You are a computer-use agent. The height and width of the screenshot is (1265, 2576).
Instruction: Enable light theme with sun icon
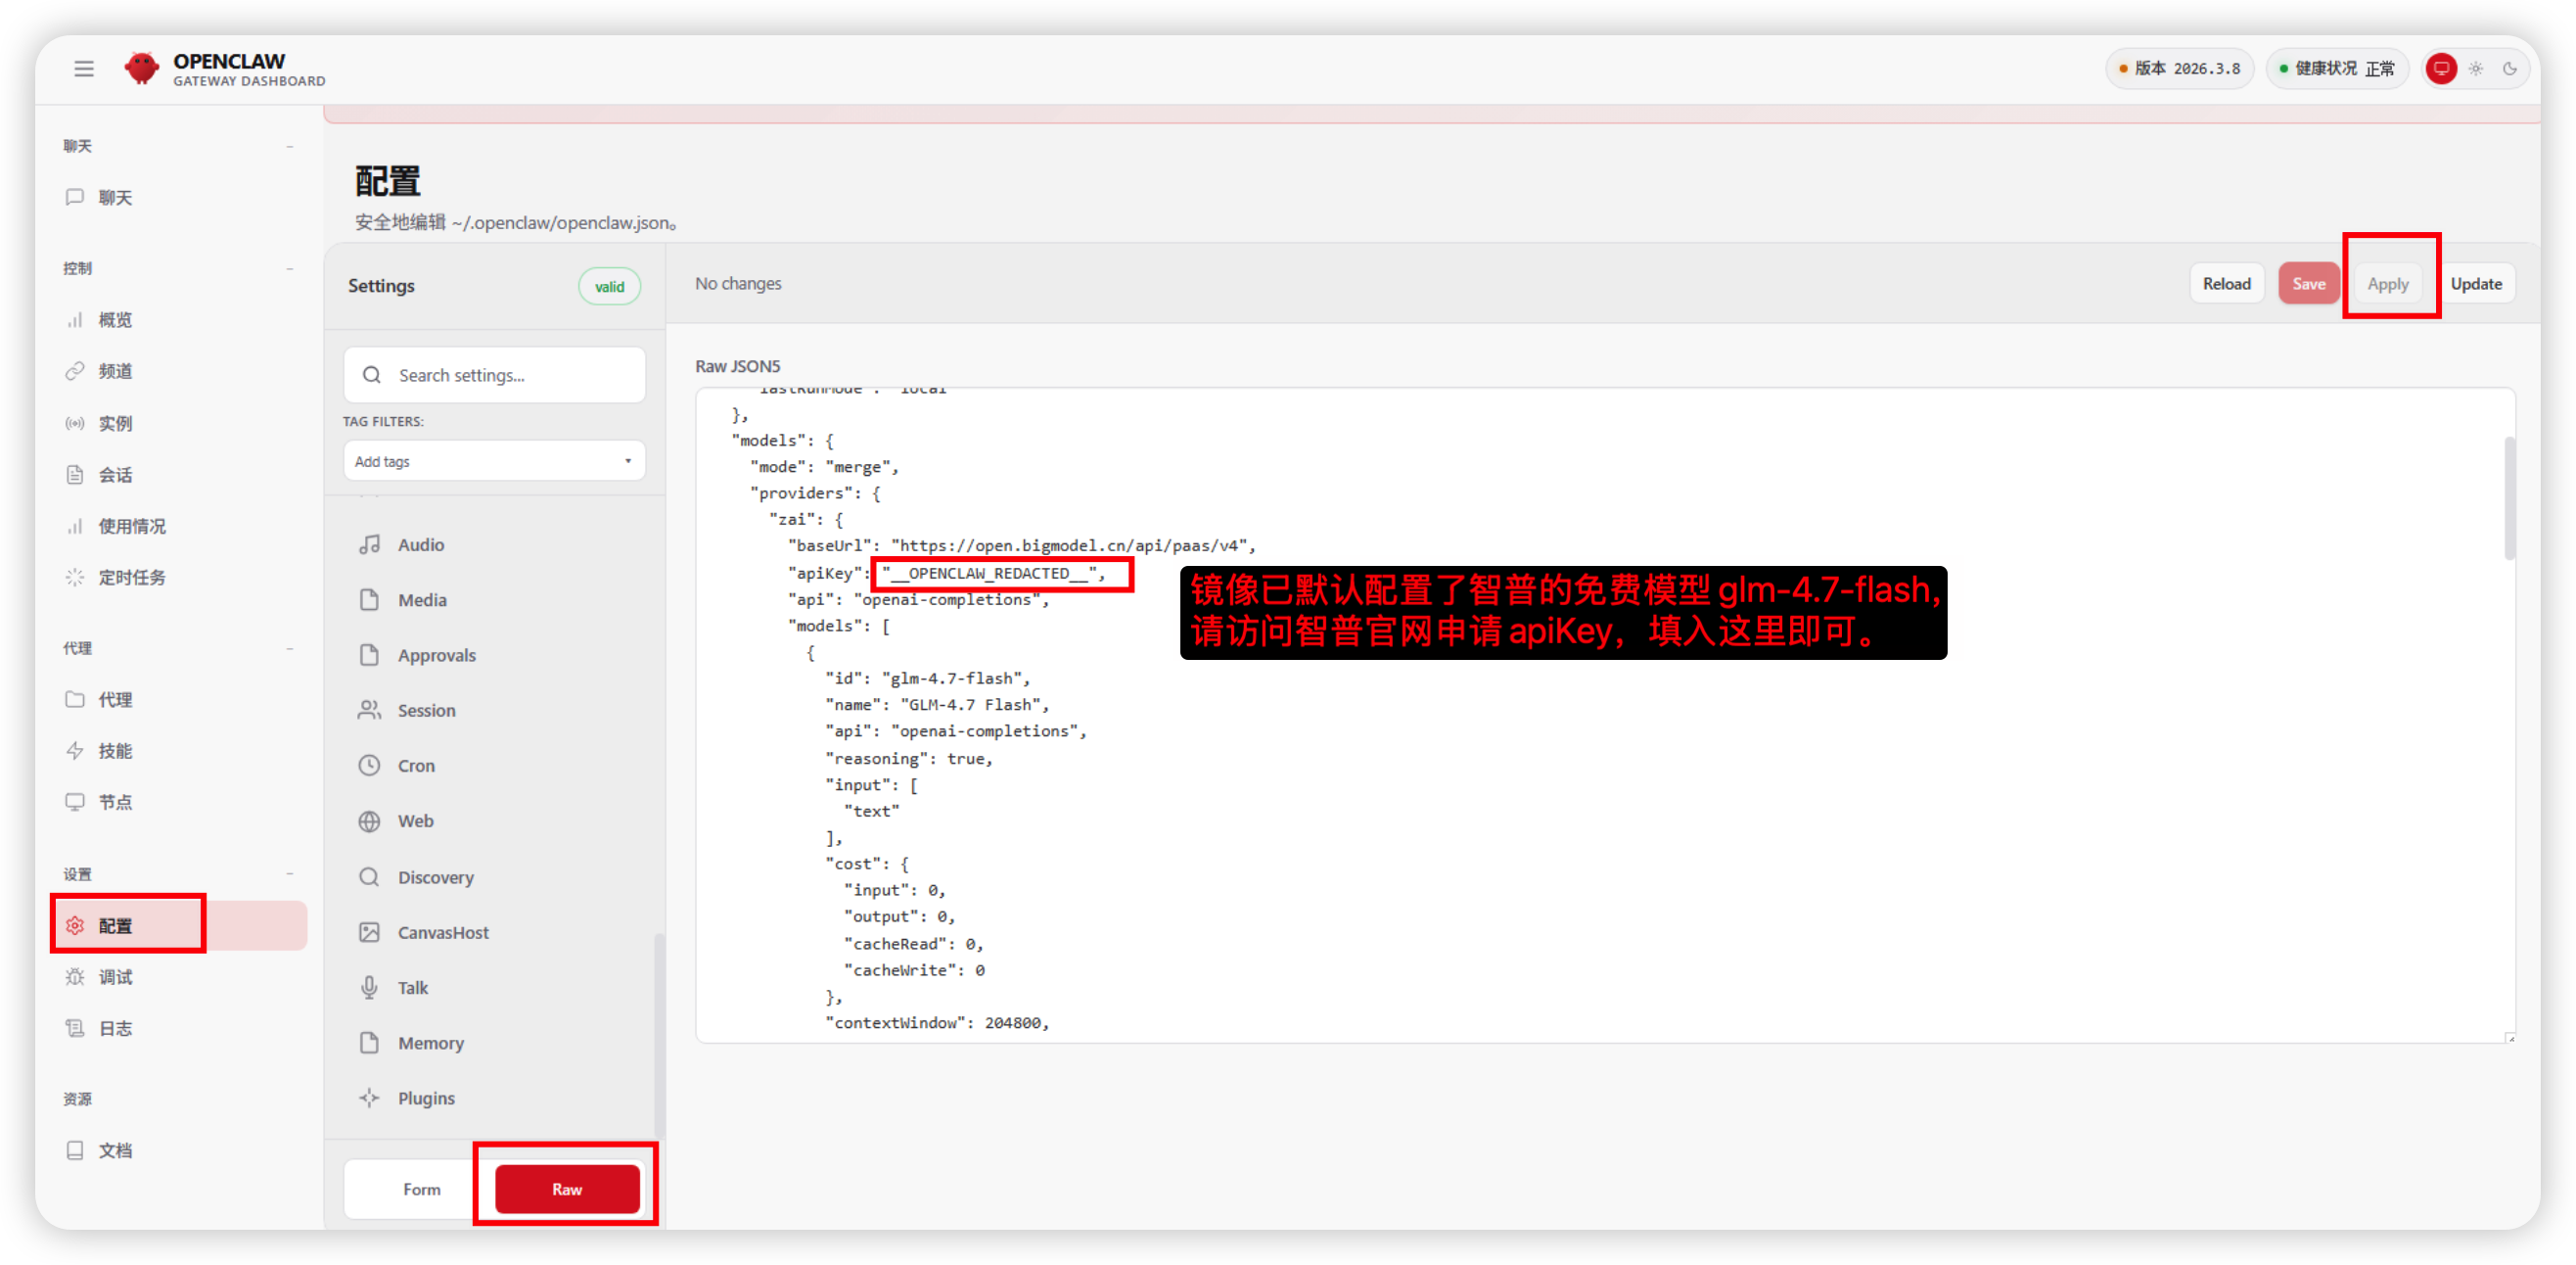[2475, 68]
